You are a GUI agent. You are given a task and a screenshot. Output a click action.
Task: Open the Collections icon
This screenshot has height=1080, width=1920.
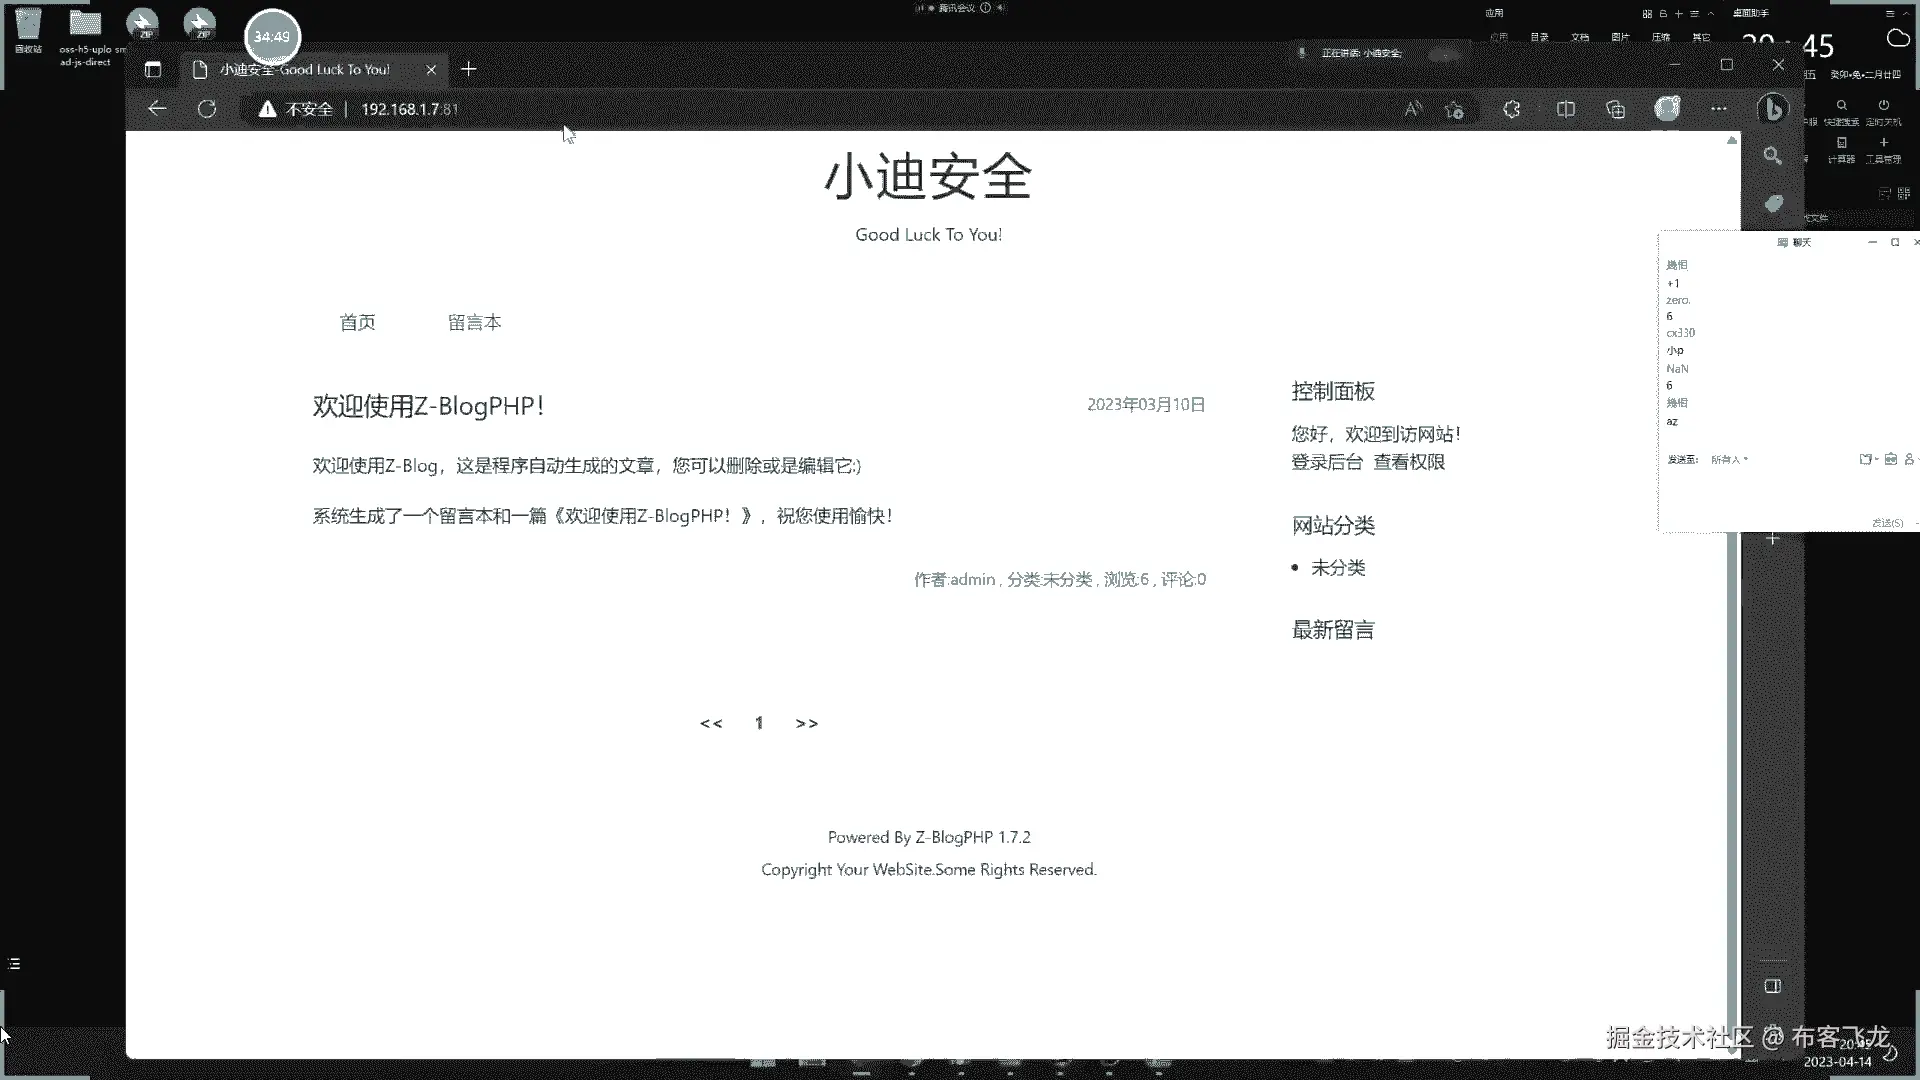[x=1616, y=109]
